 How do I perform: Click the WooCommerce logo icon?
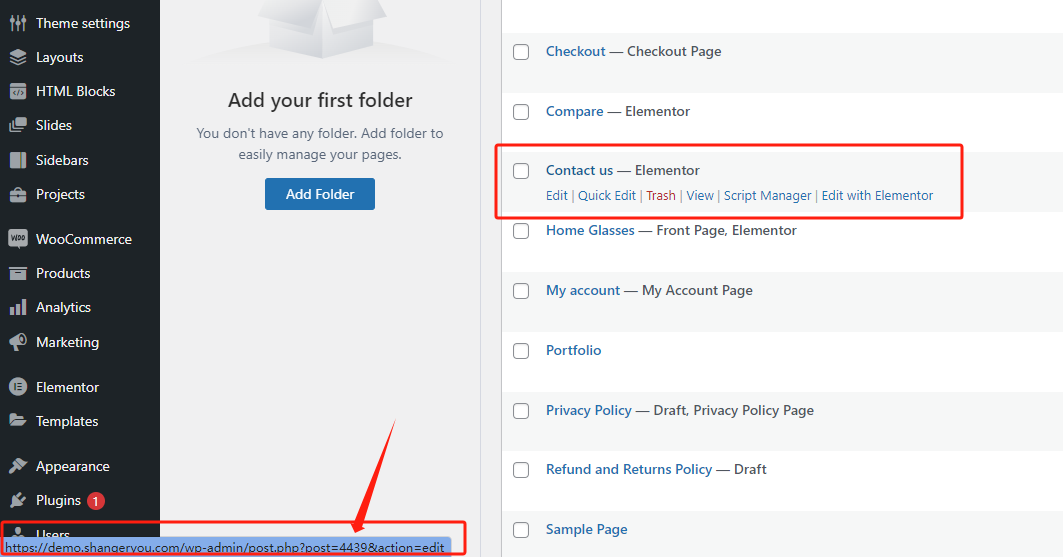tap(18, 239)
